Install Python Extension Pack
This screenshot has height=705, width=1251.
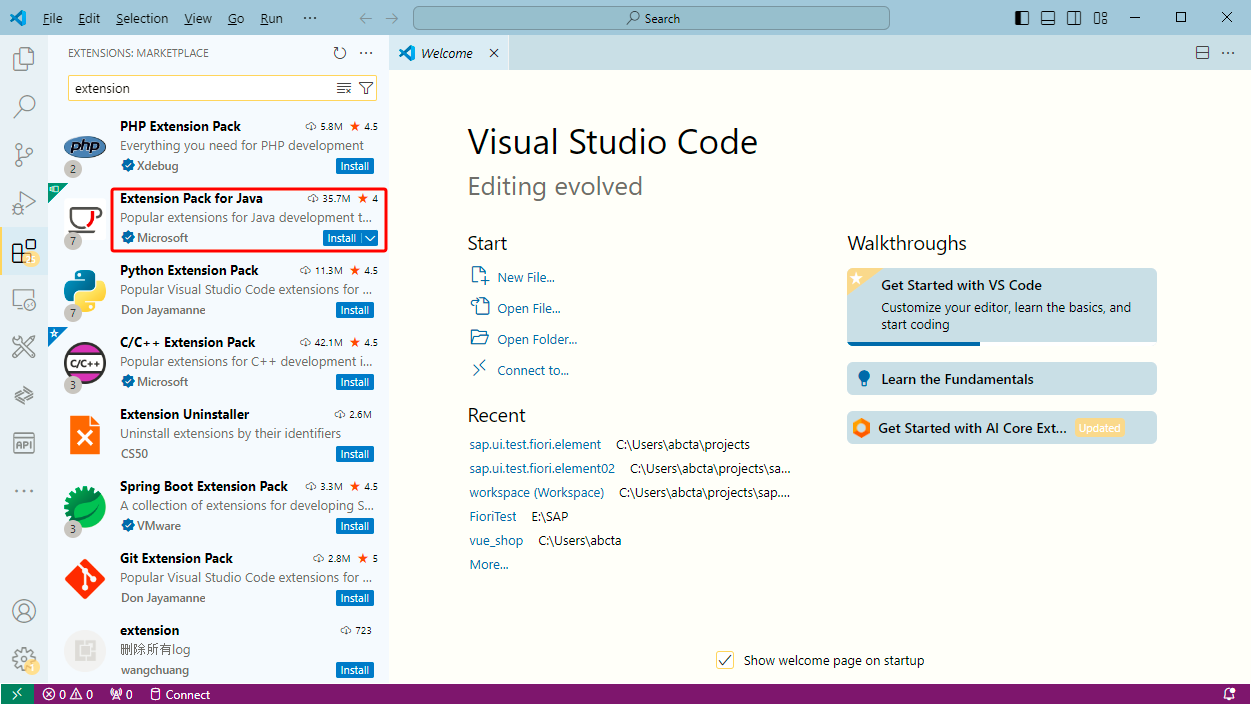pyautogui.click(x=355, y=310)
